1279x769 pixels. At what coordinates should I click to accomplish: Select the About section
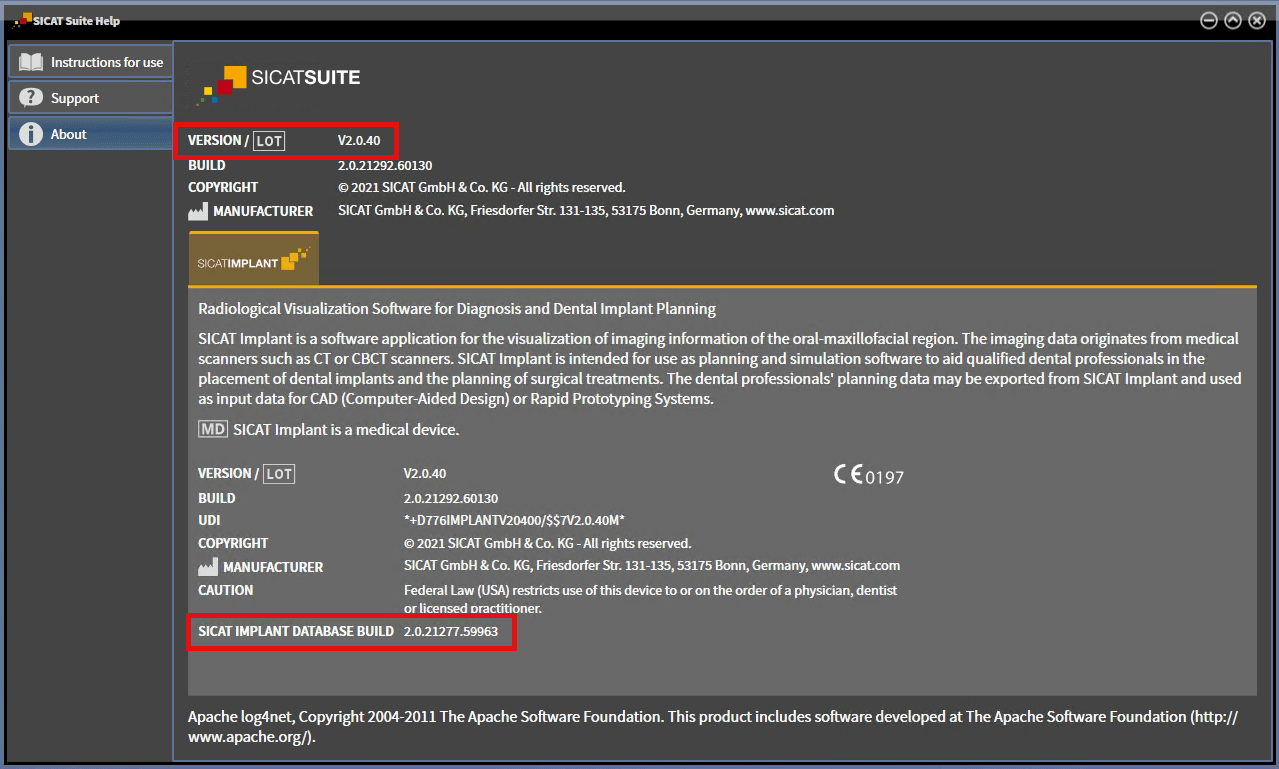coord(91,134)
